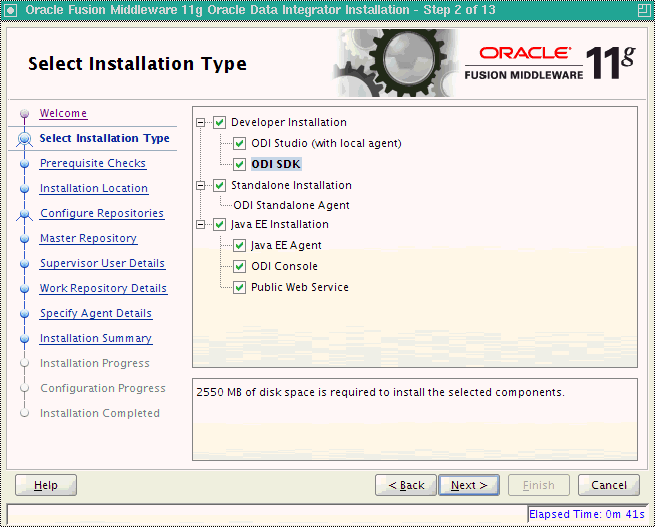655x527 pixels.
Task: Toggle the Developer Installation checkbox
Action: (x=219, y=122)
